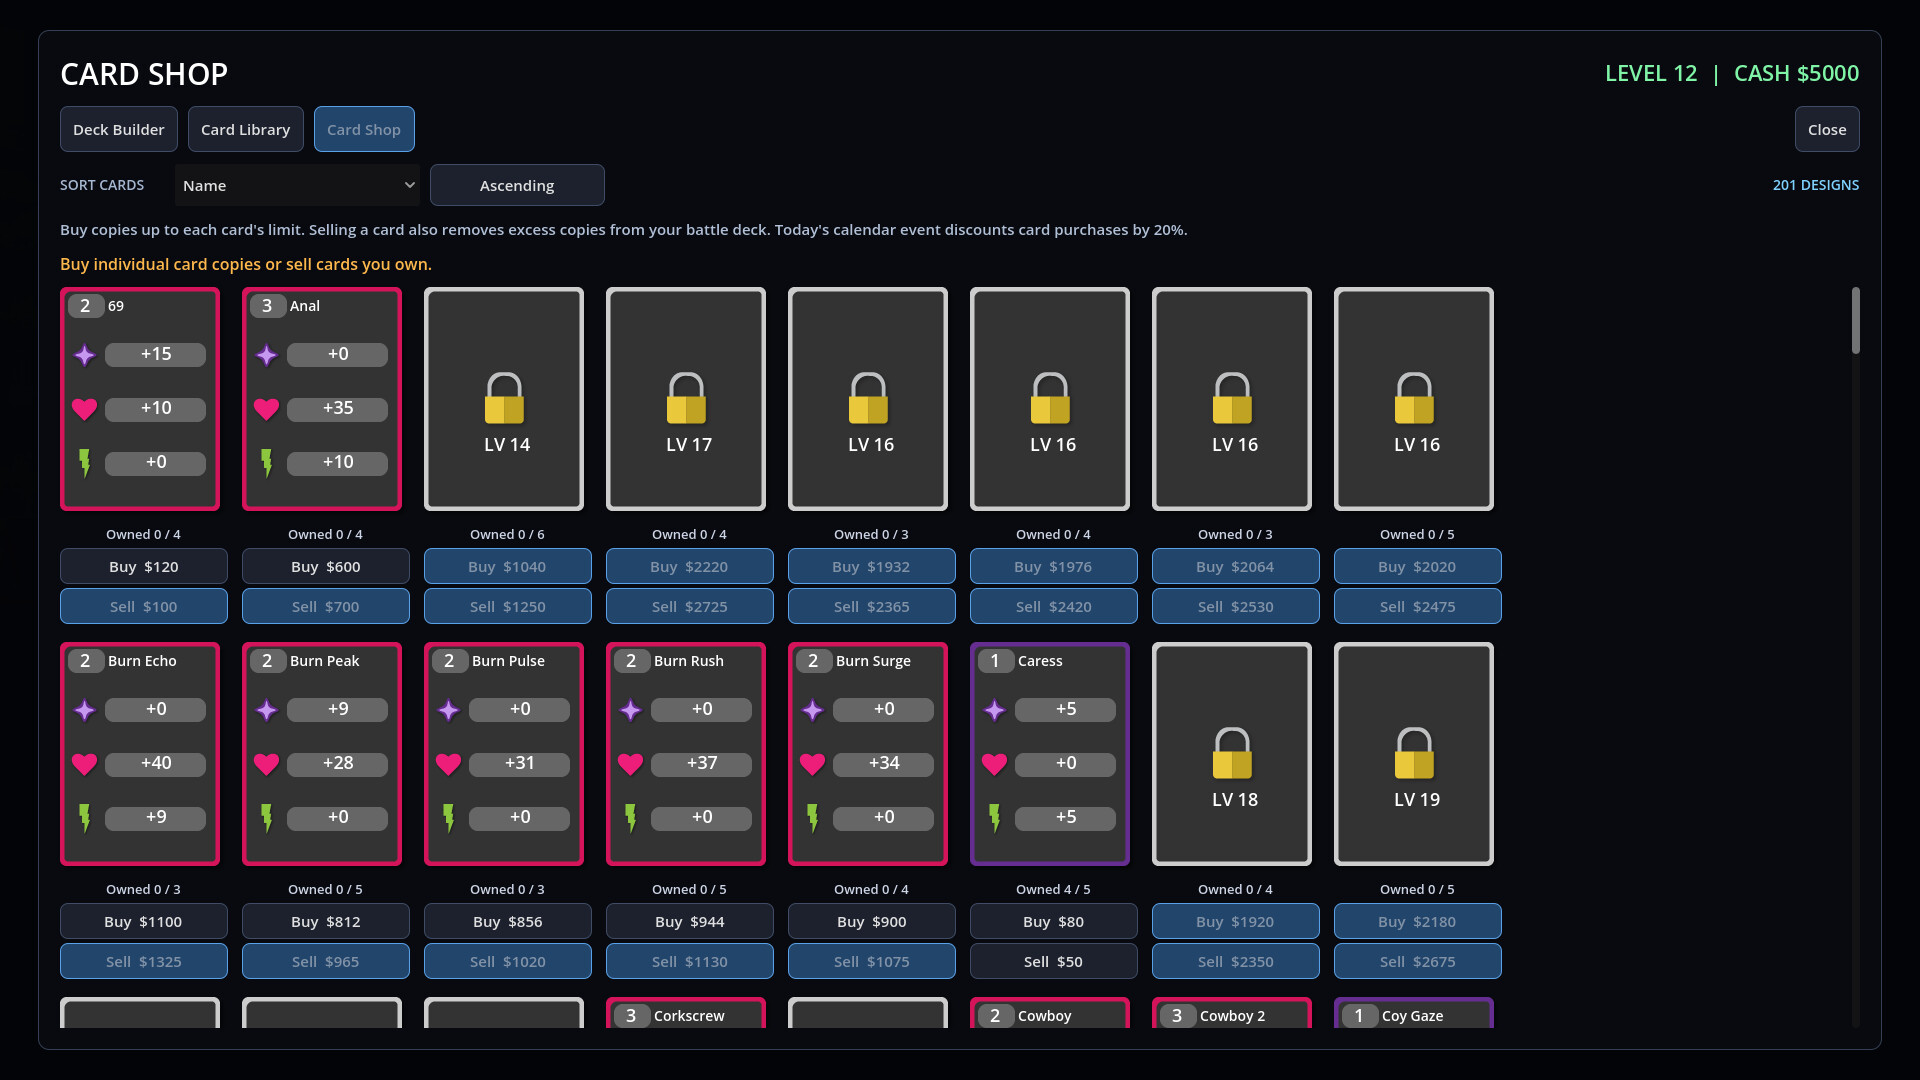Screen dimensions: 1920x1080
Task: Click the Sell $2675 button
Action: pos(1418,961)
